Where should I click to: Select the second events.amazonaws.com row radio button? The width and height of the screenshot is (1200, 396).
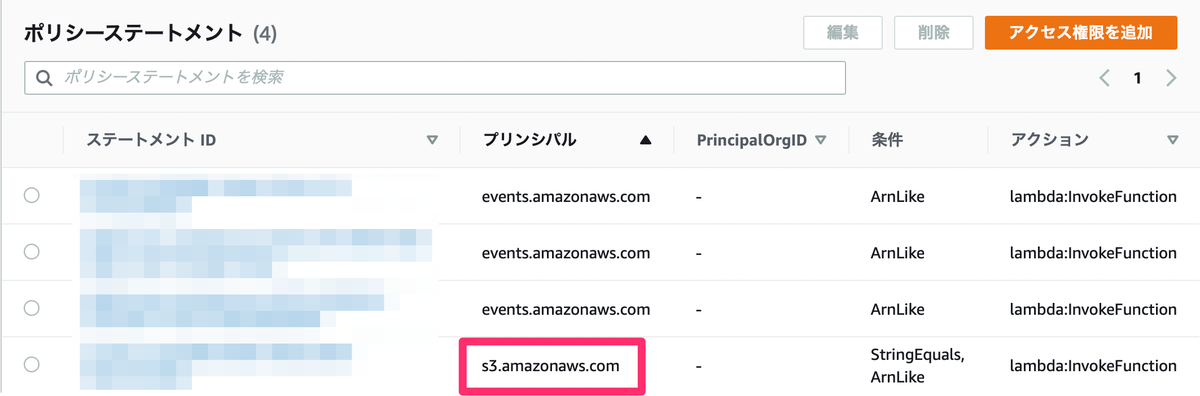pos(31,252)
